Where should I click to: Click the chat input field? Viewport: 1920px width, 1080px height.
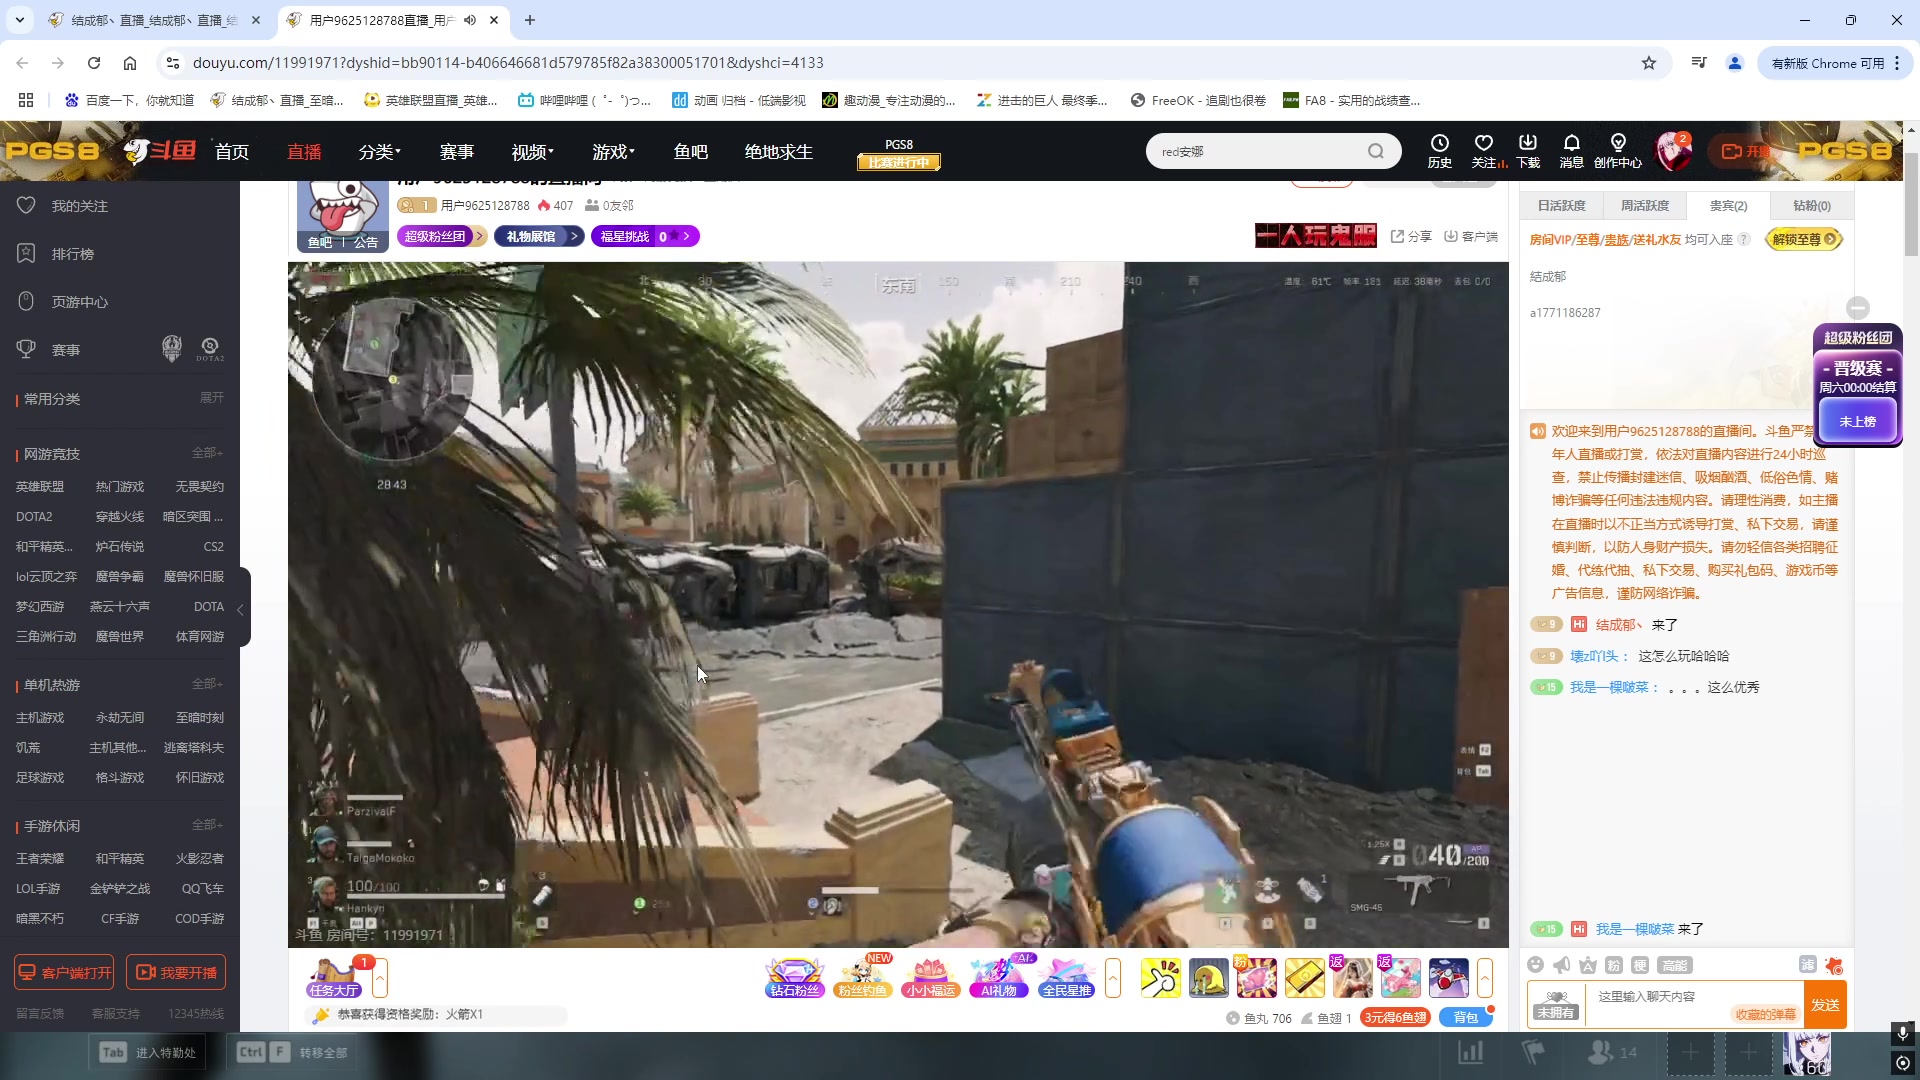click(x=1695, y=1004)
